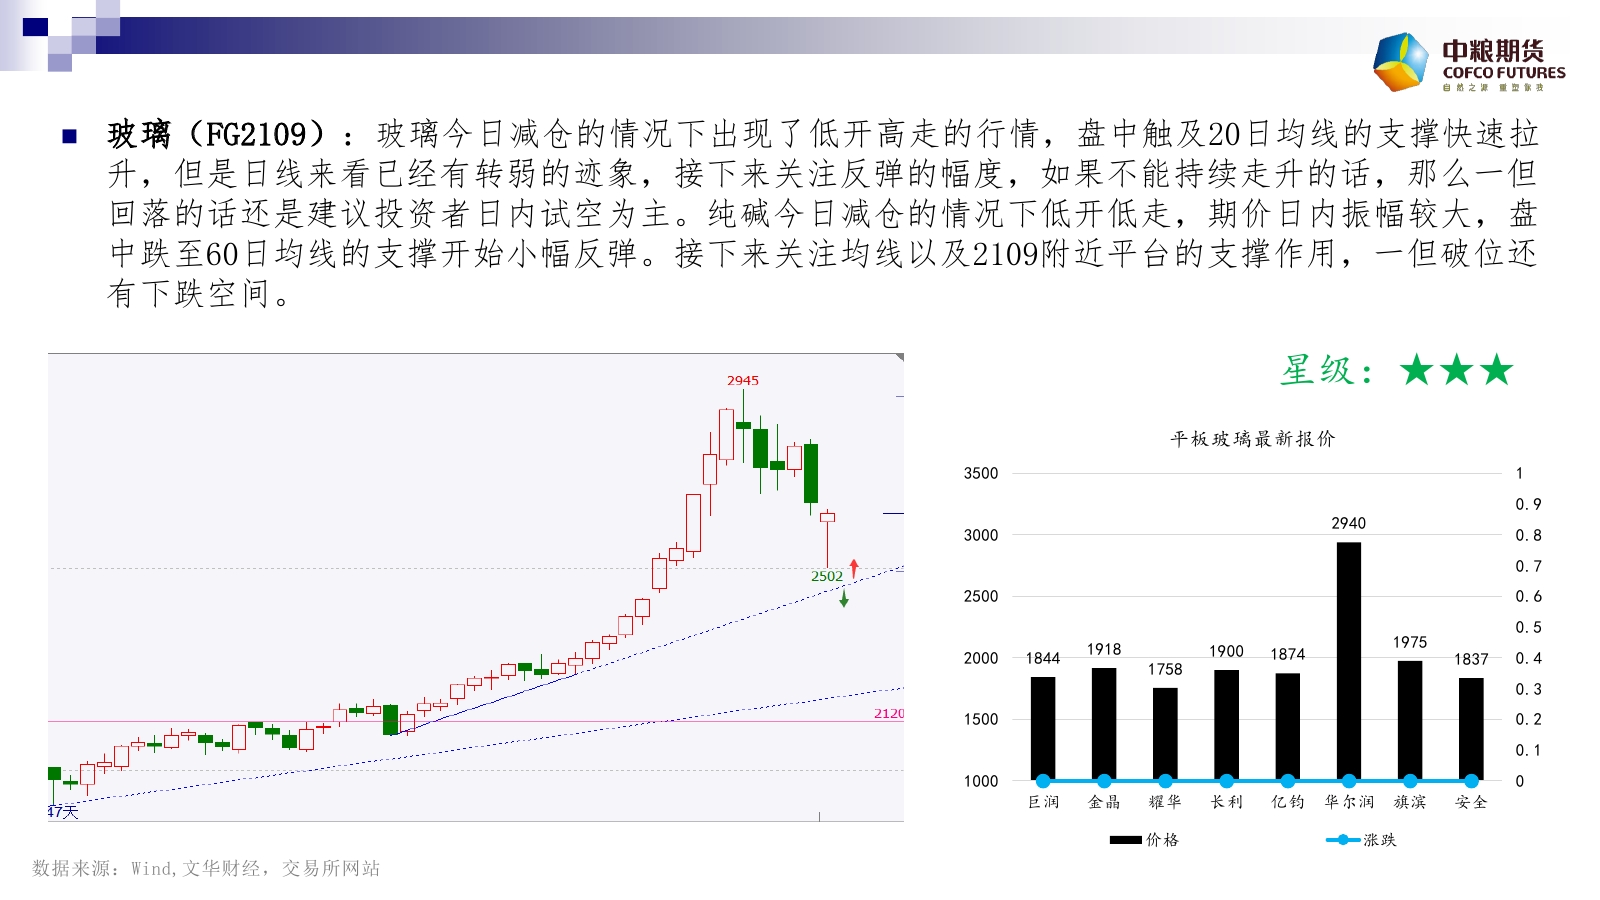Click the last green rating star
This screenshot has width=1600, height=900.
point(1496,370)
